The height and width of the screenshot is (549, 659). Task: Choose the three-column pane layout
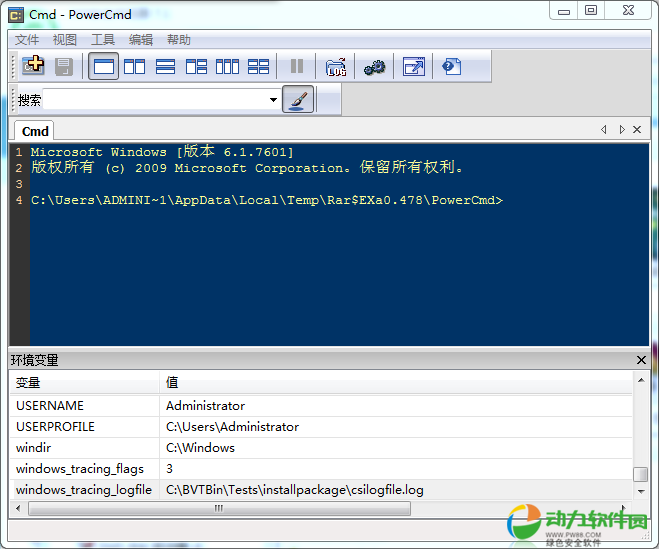pyautogui.click(x=227, y=67)
